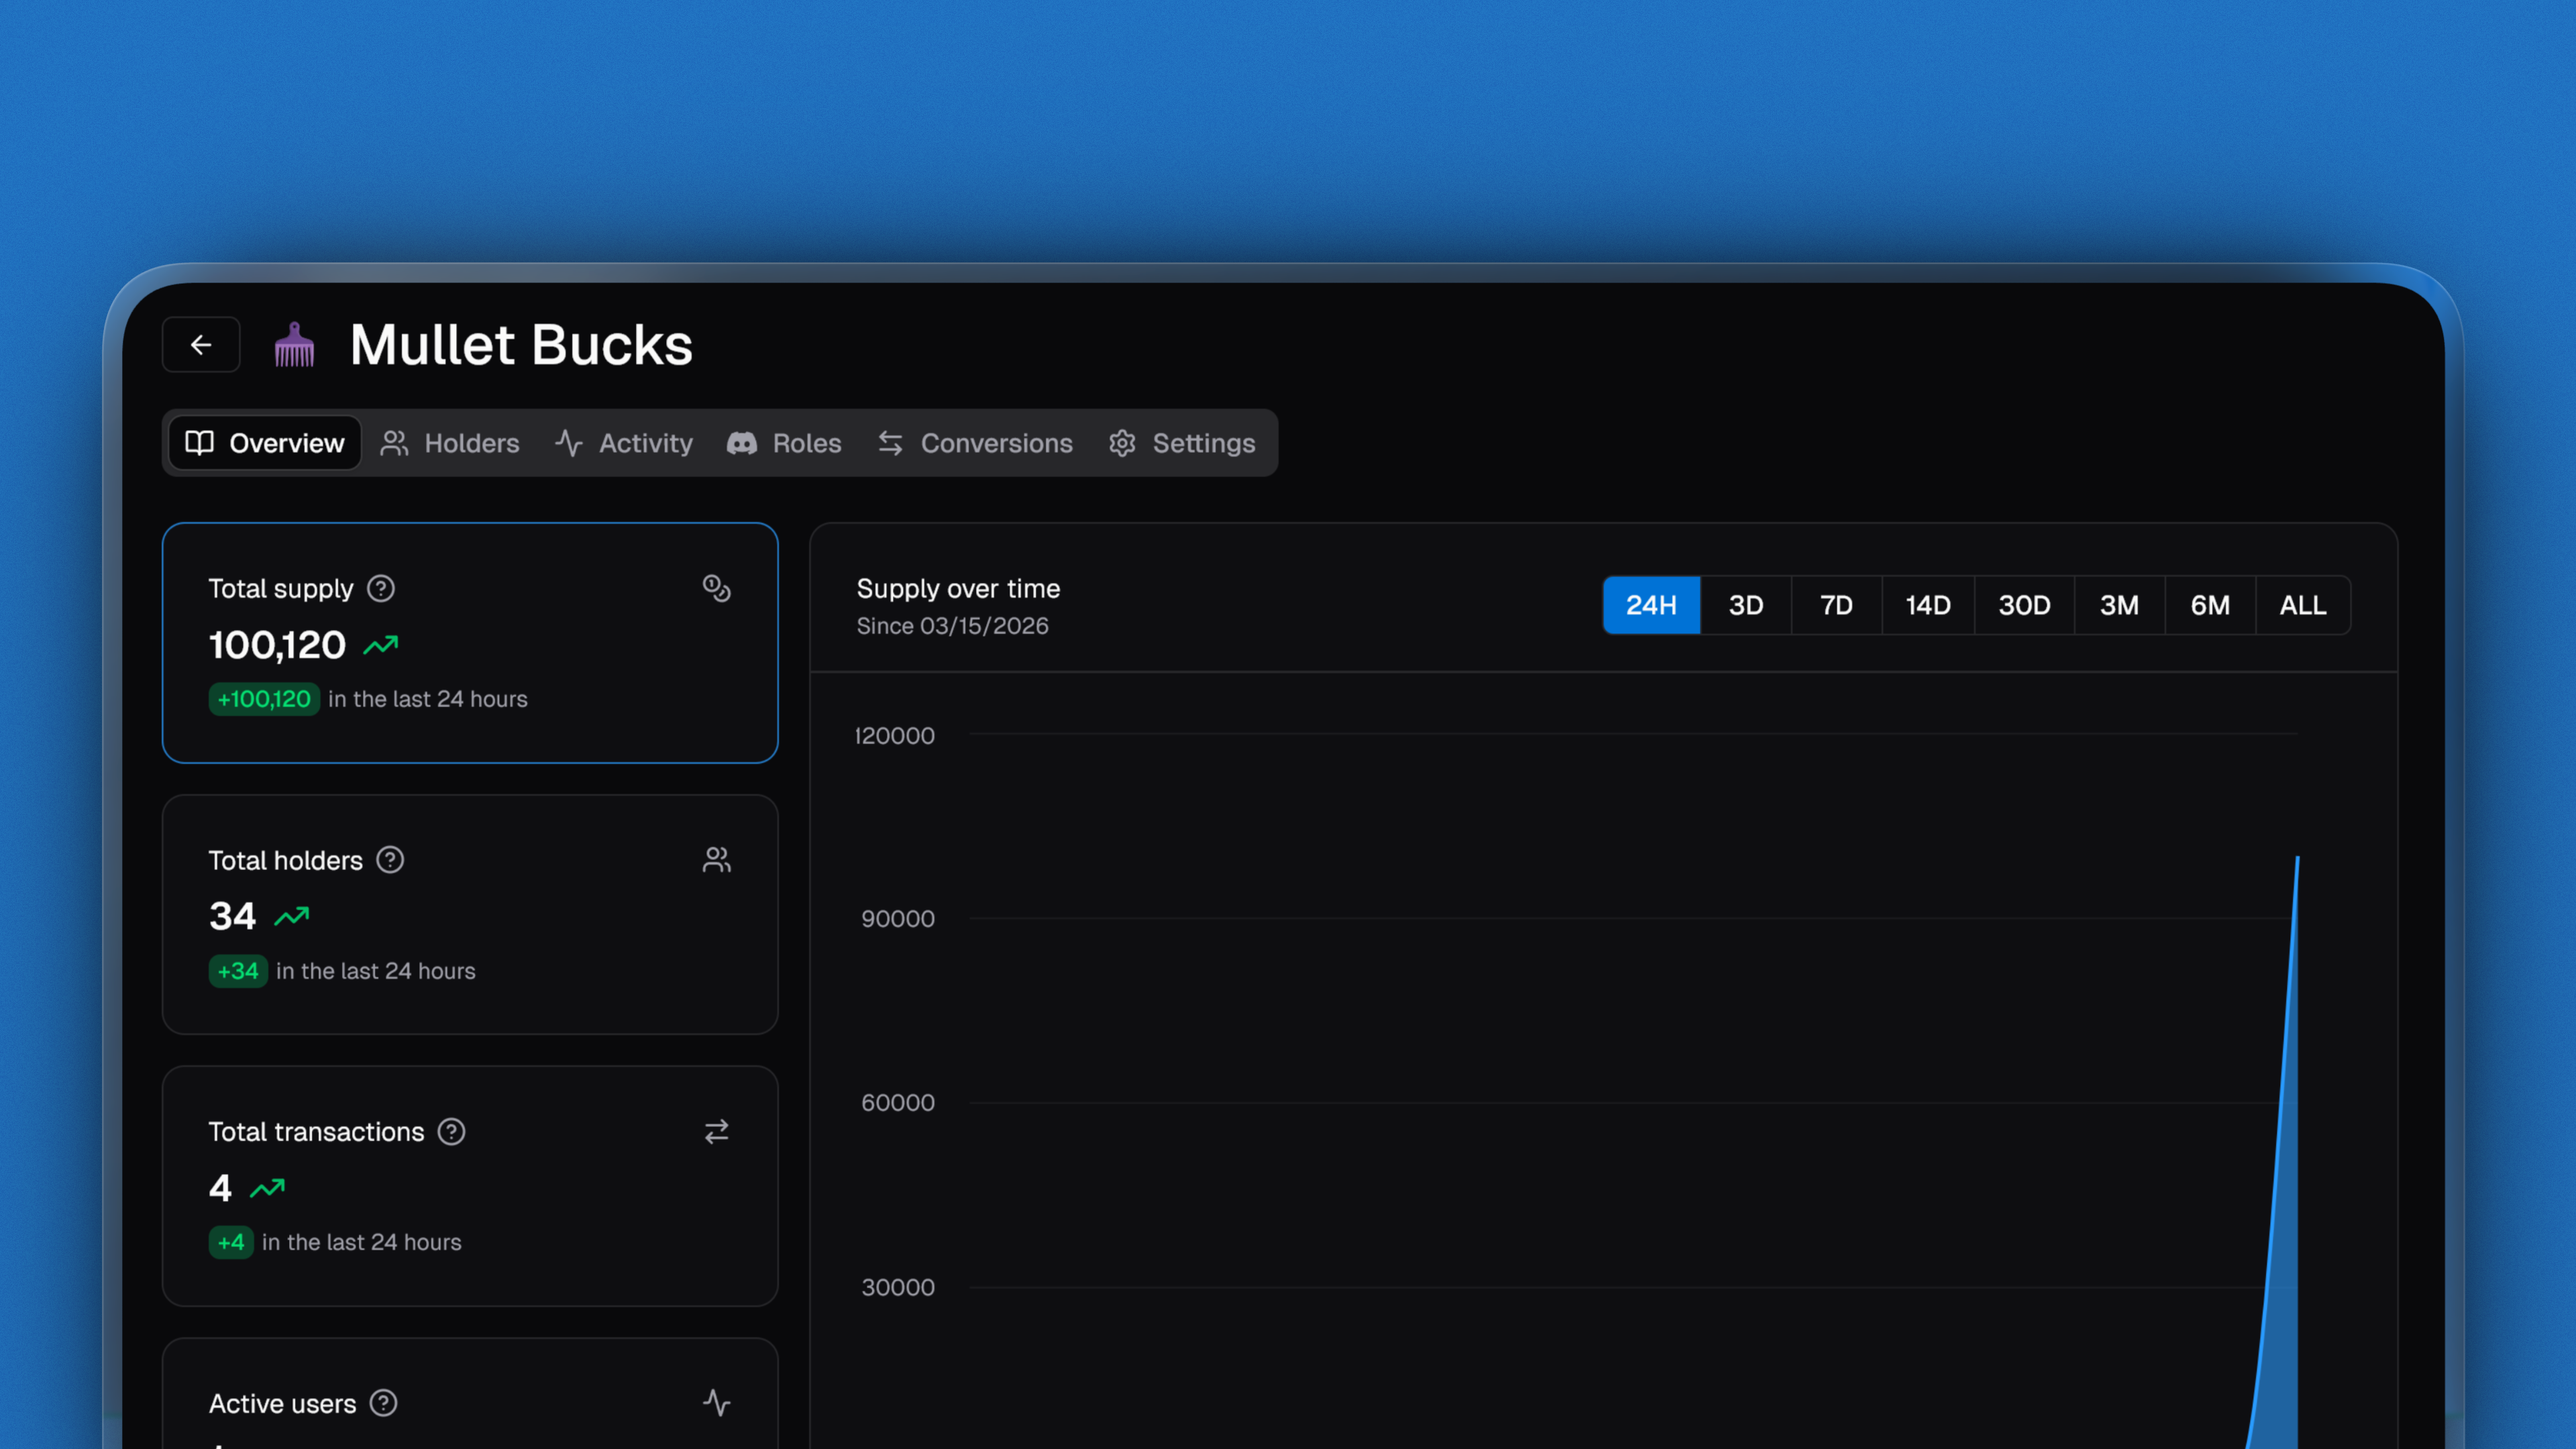Set chart range to 30D
2576x1449 pixels.
click(x=2024, y=605)
